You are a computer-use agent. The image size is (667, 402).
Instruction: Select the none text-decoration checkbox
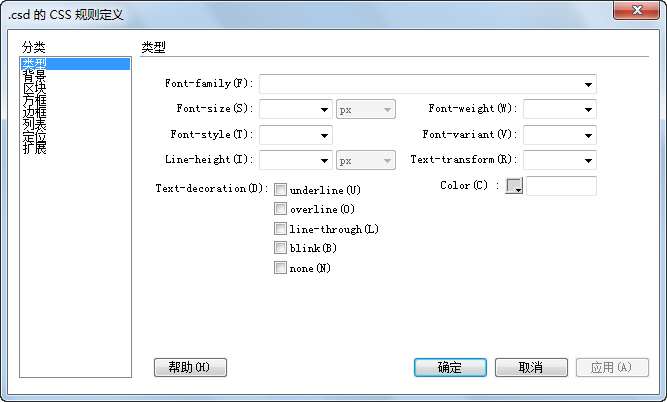tap(281, 267)
